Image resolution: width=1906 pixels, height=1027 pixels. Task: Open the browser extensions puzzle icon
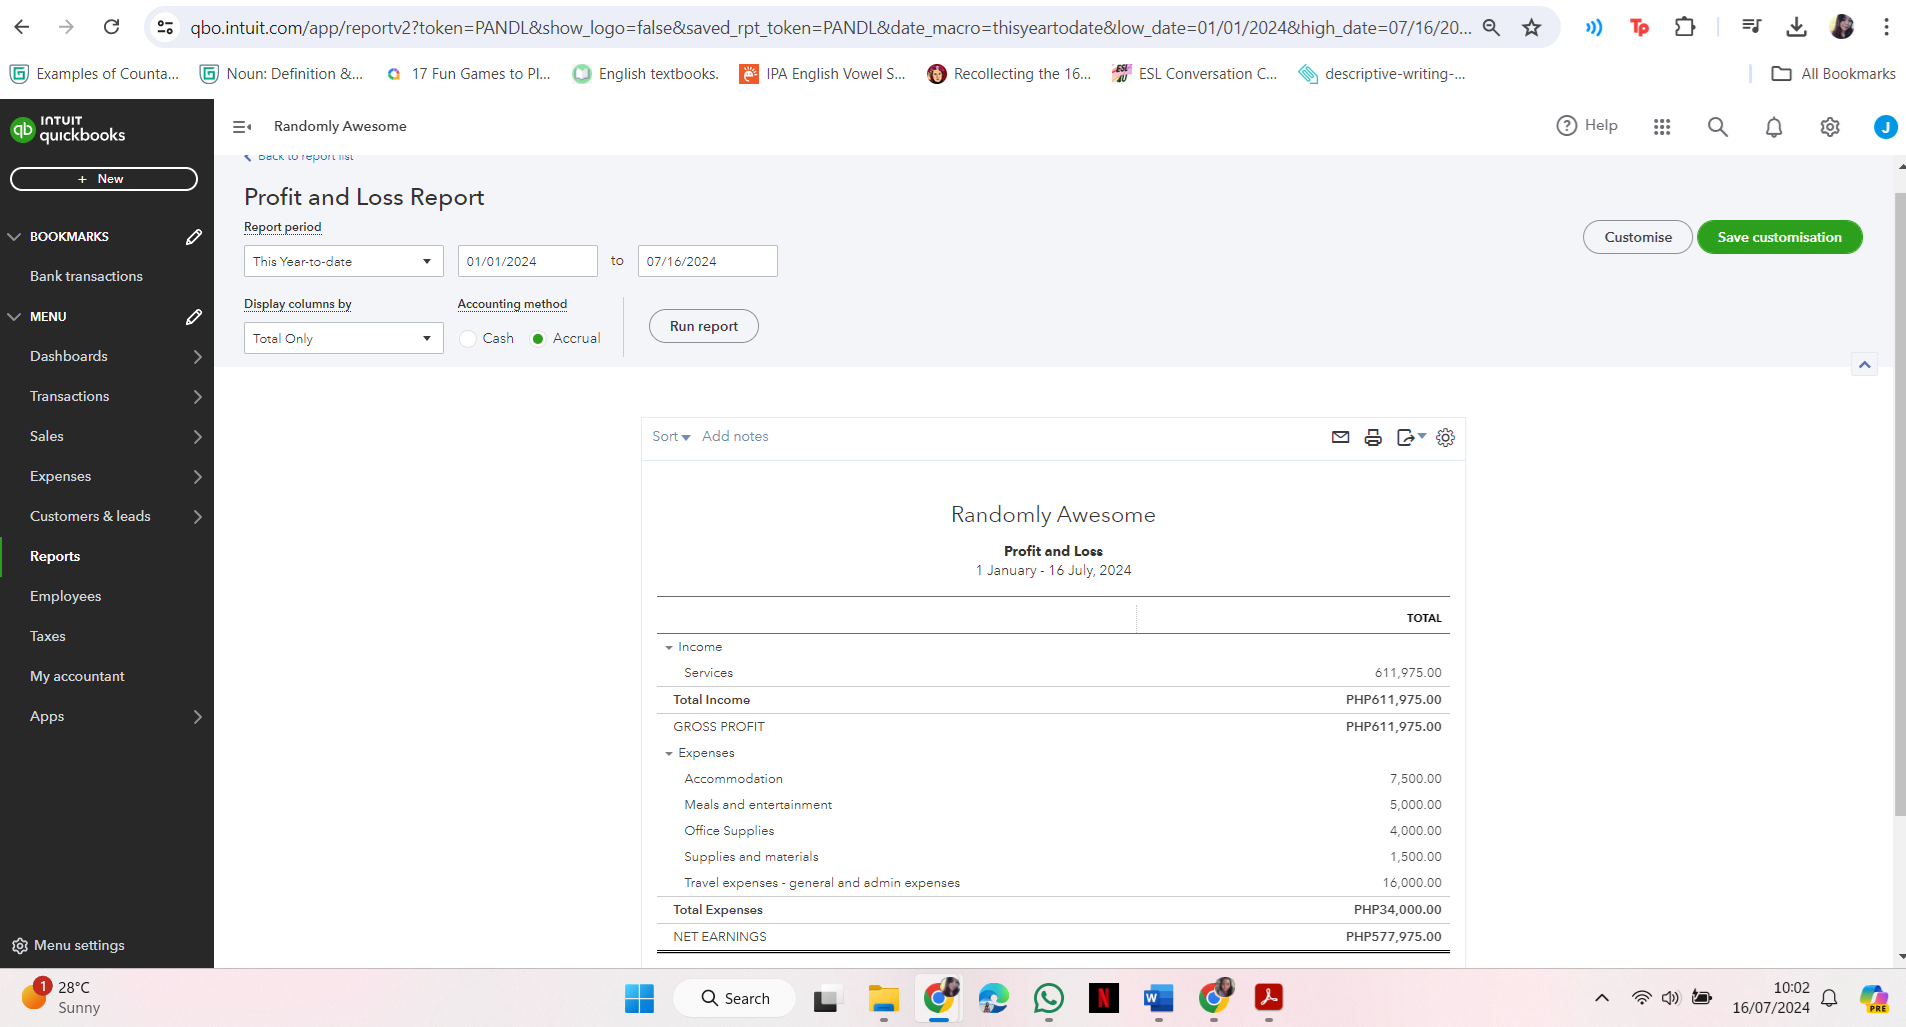1685,27
